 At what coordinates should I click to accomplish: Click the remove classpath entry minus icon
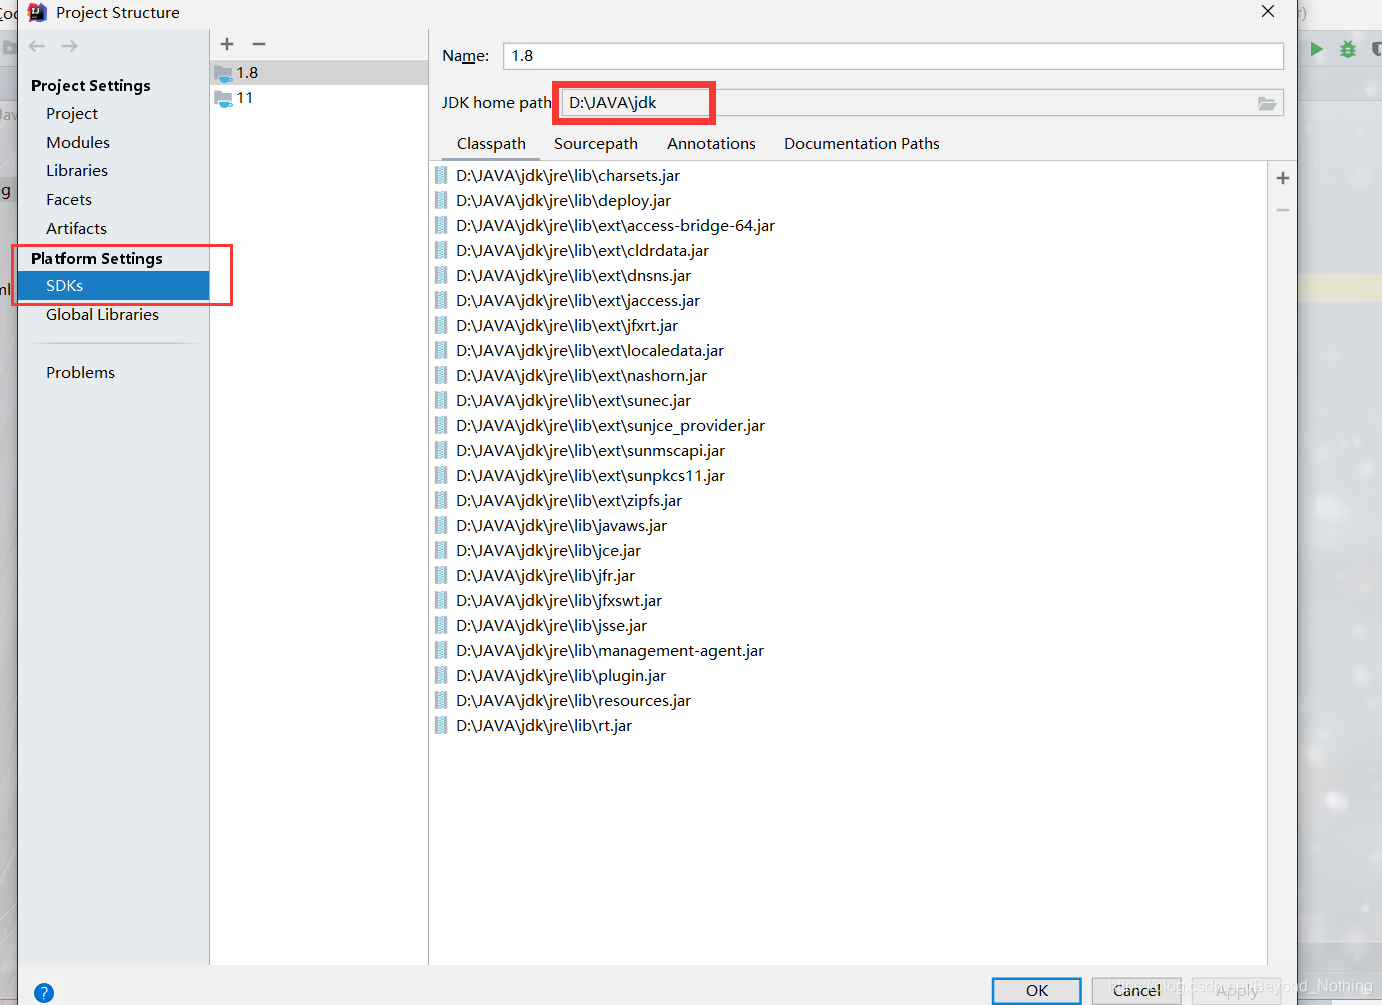1283,210
